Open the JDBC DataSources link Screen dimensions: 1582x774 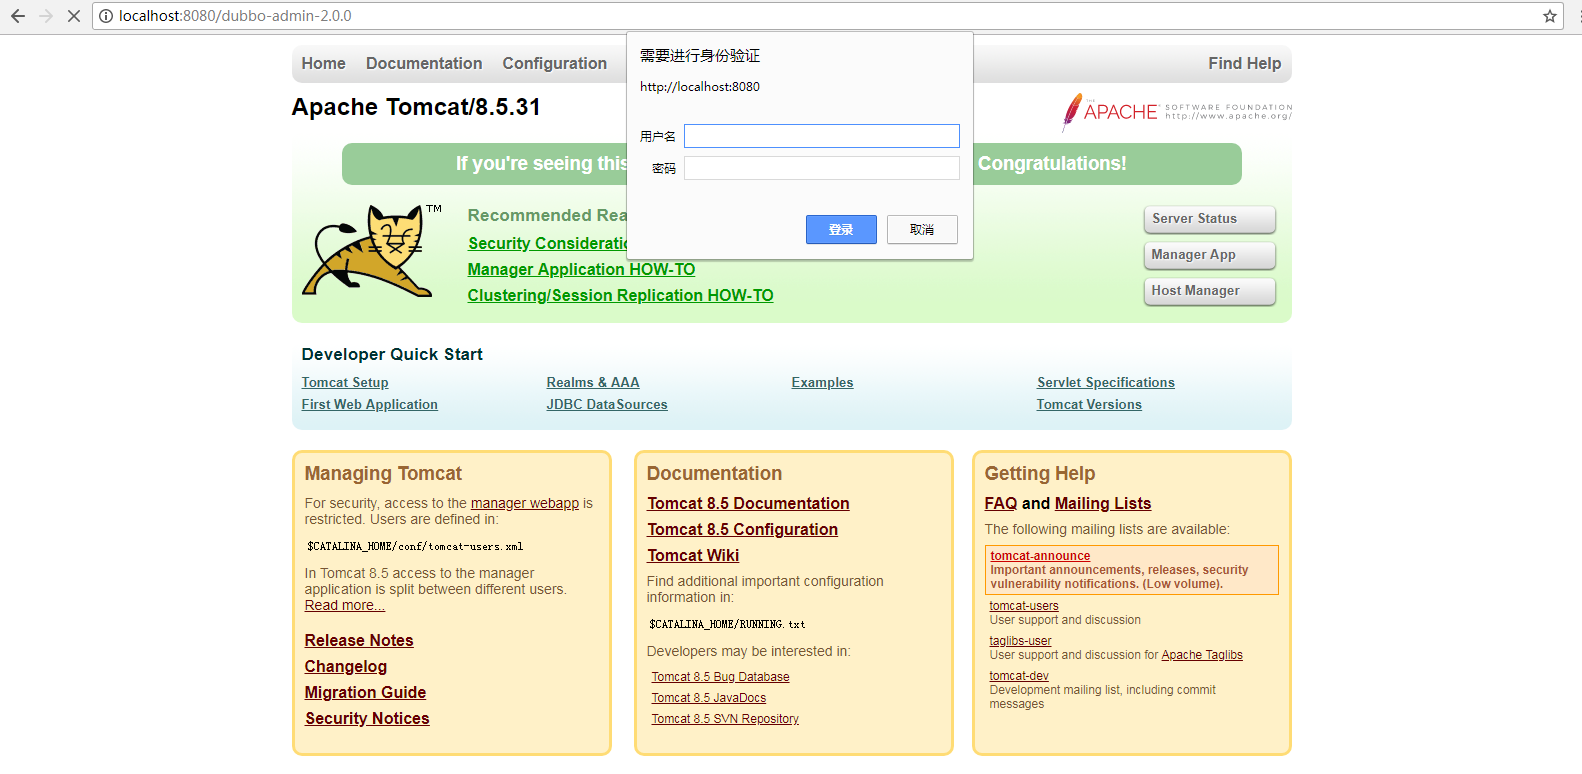click(x=607, y=405)
